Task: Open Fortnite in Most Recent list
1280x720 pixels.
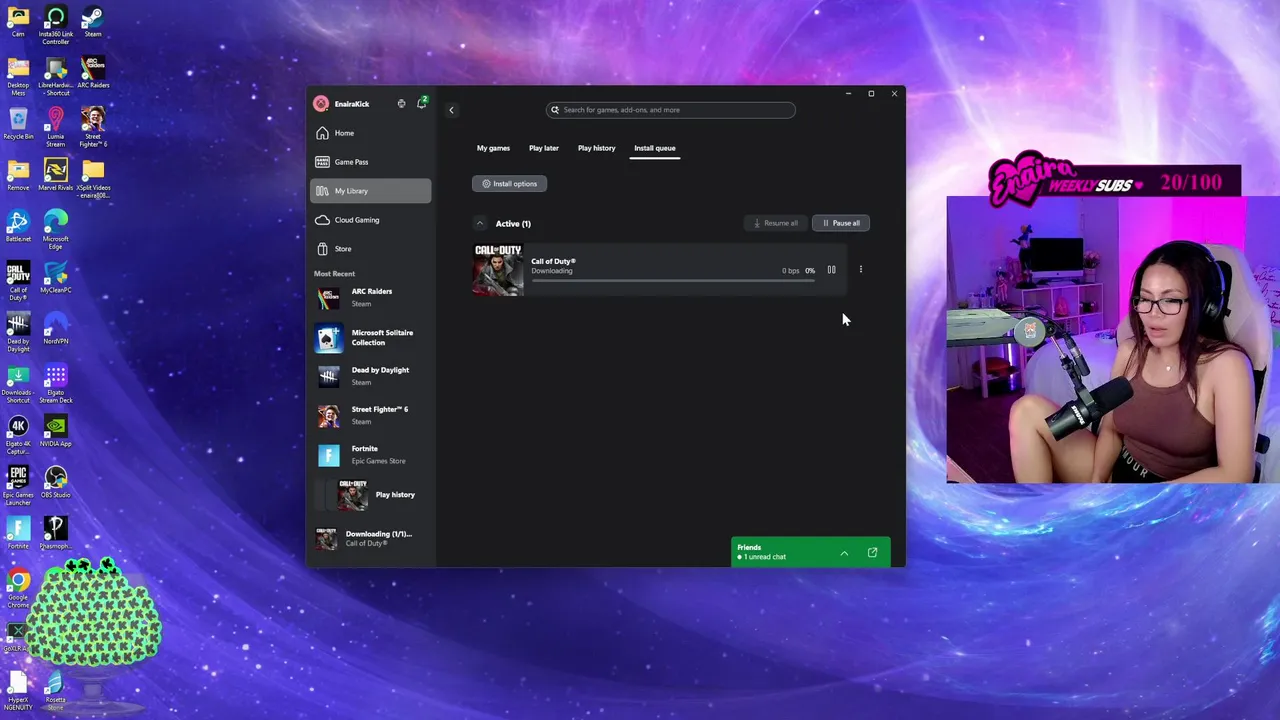Action: point(370,455)
